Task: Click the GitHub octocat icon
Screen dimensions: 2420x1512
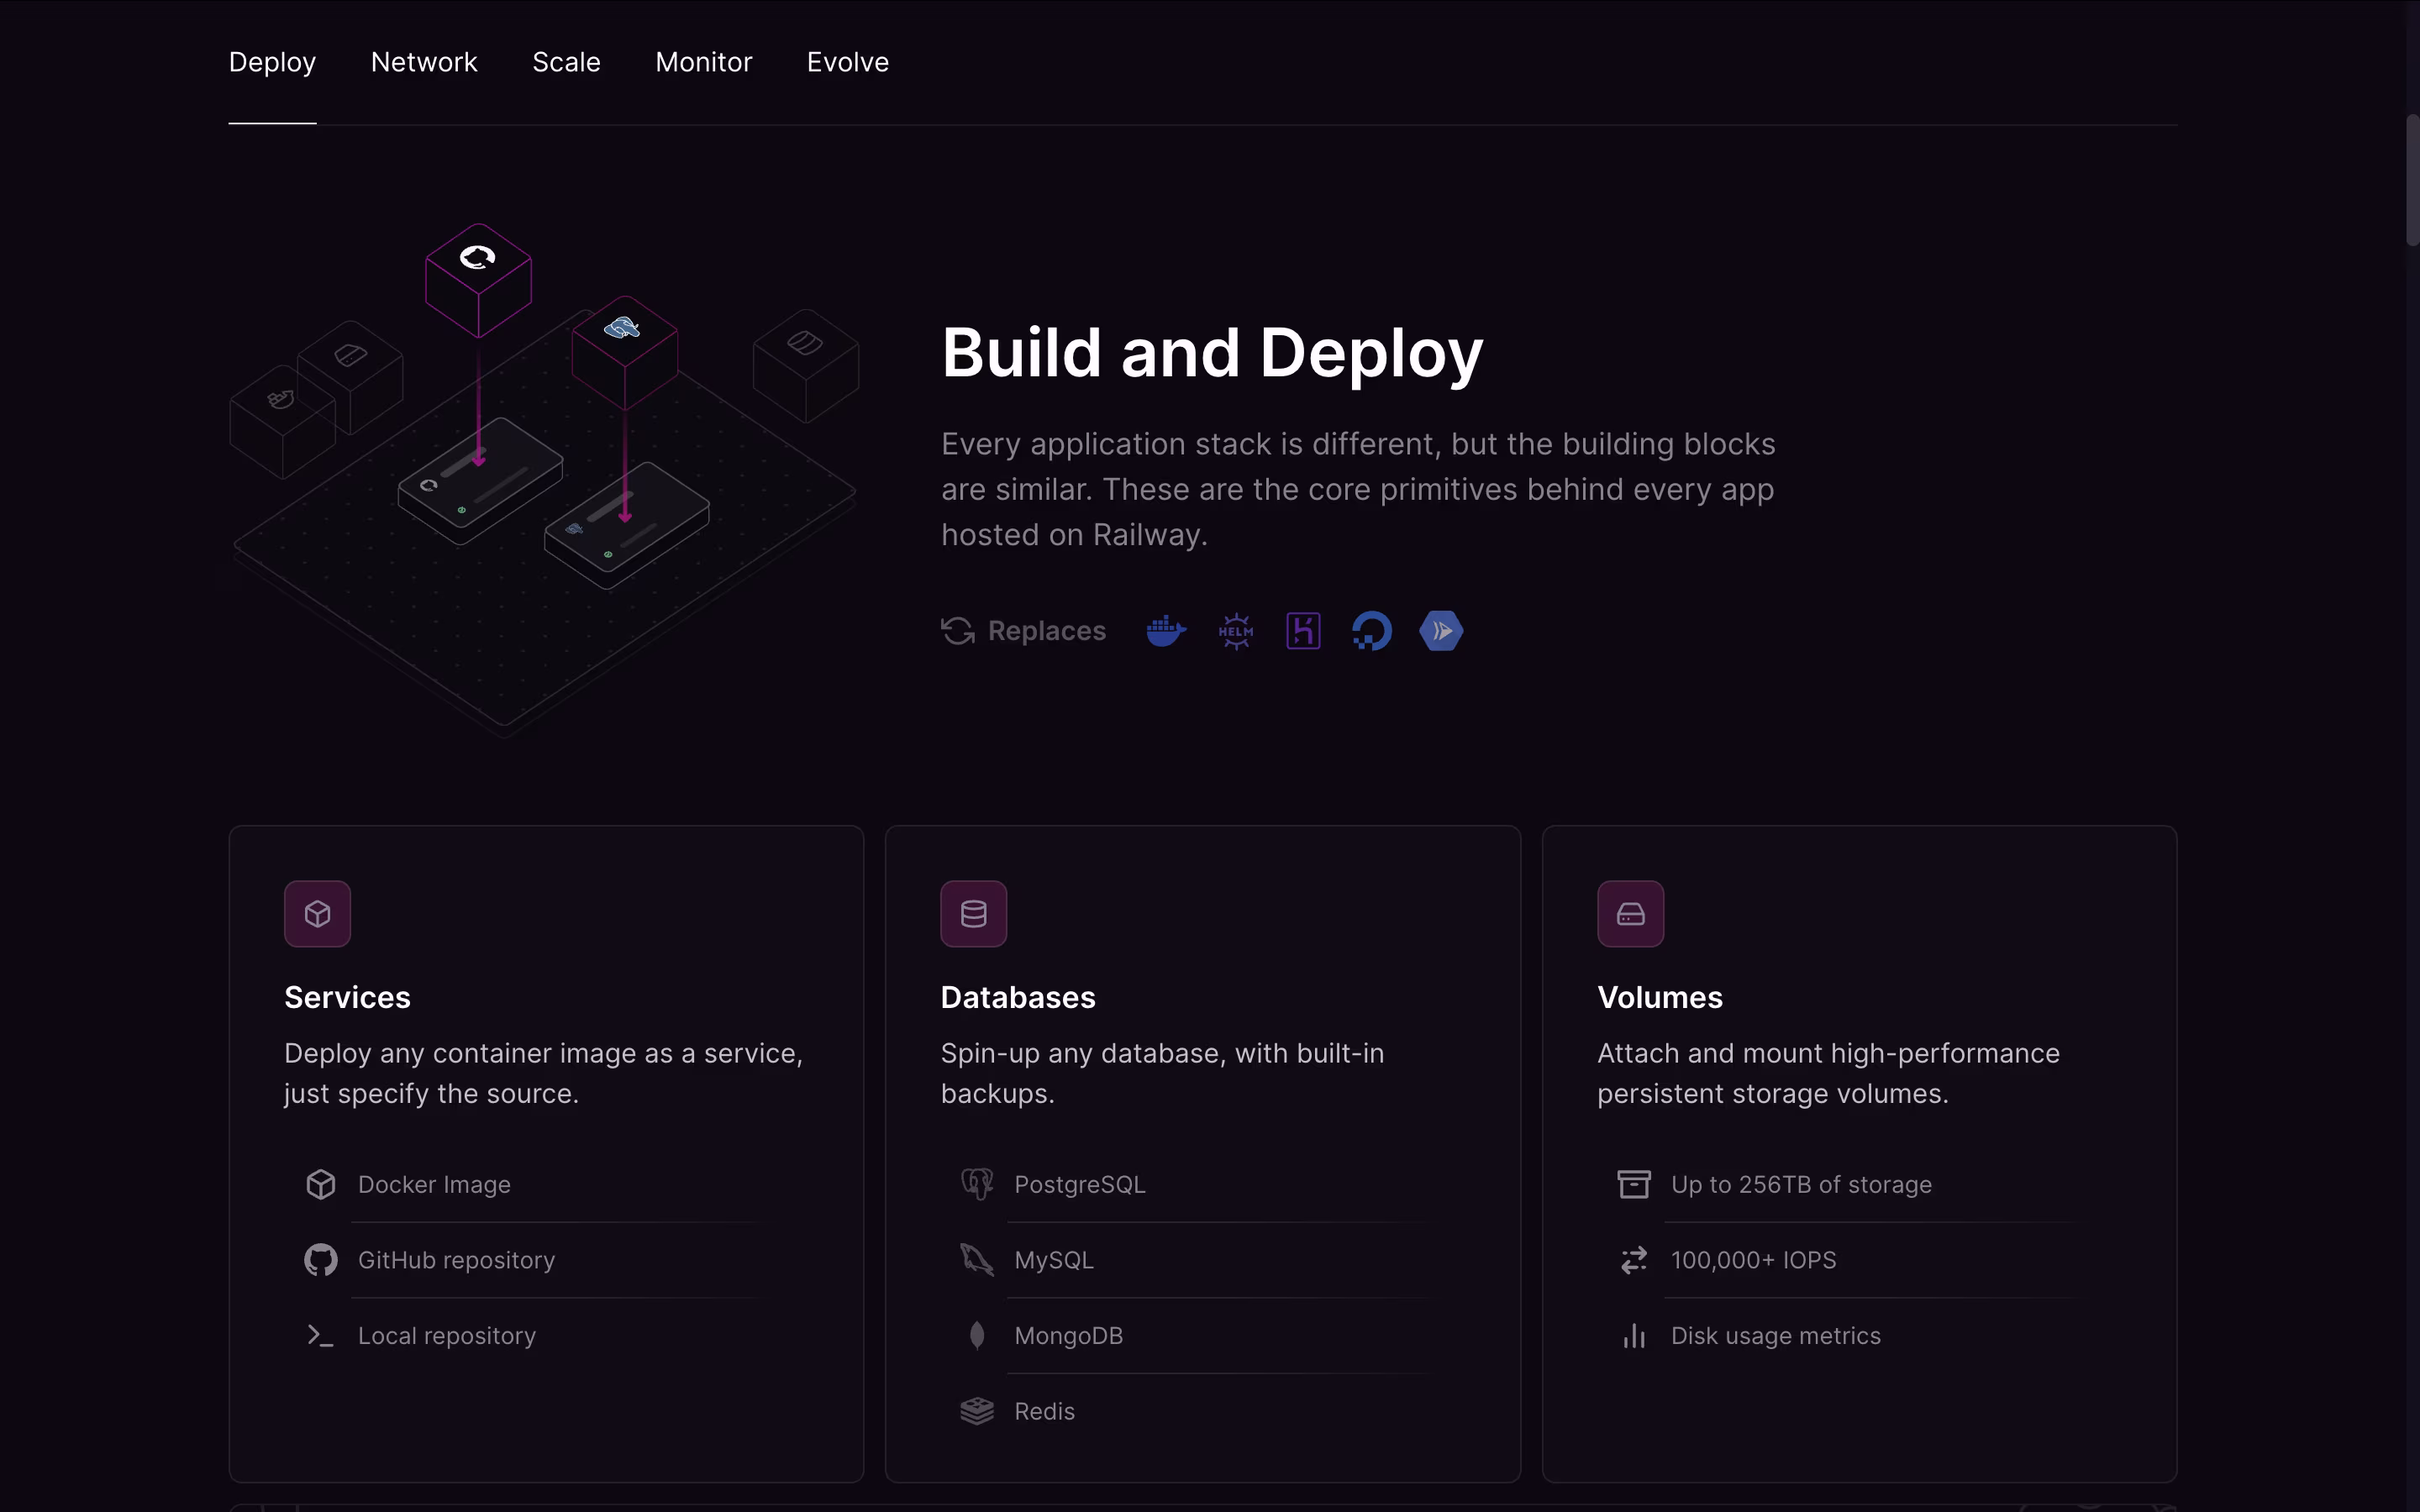Action: [x=320, y=1260]
